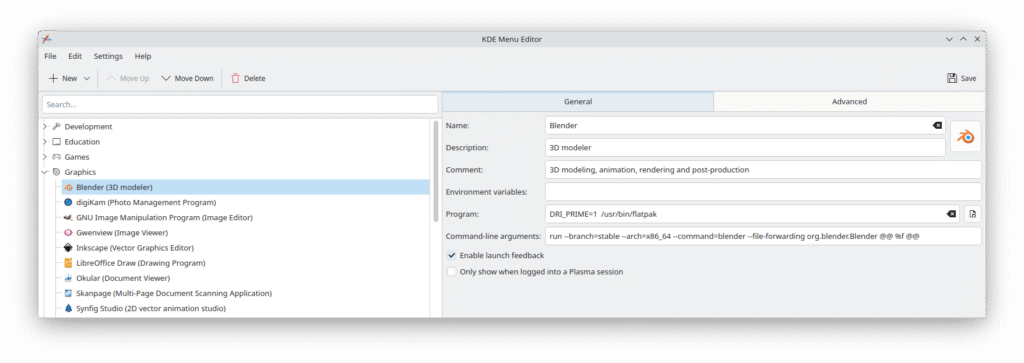Open the Settings menu

[108, 56]
